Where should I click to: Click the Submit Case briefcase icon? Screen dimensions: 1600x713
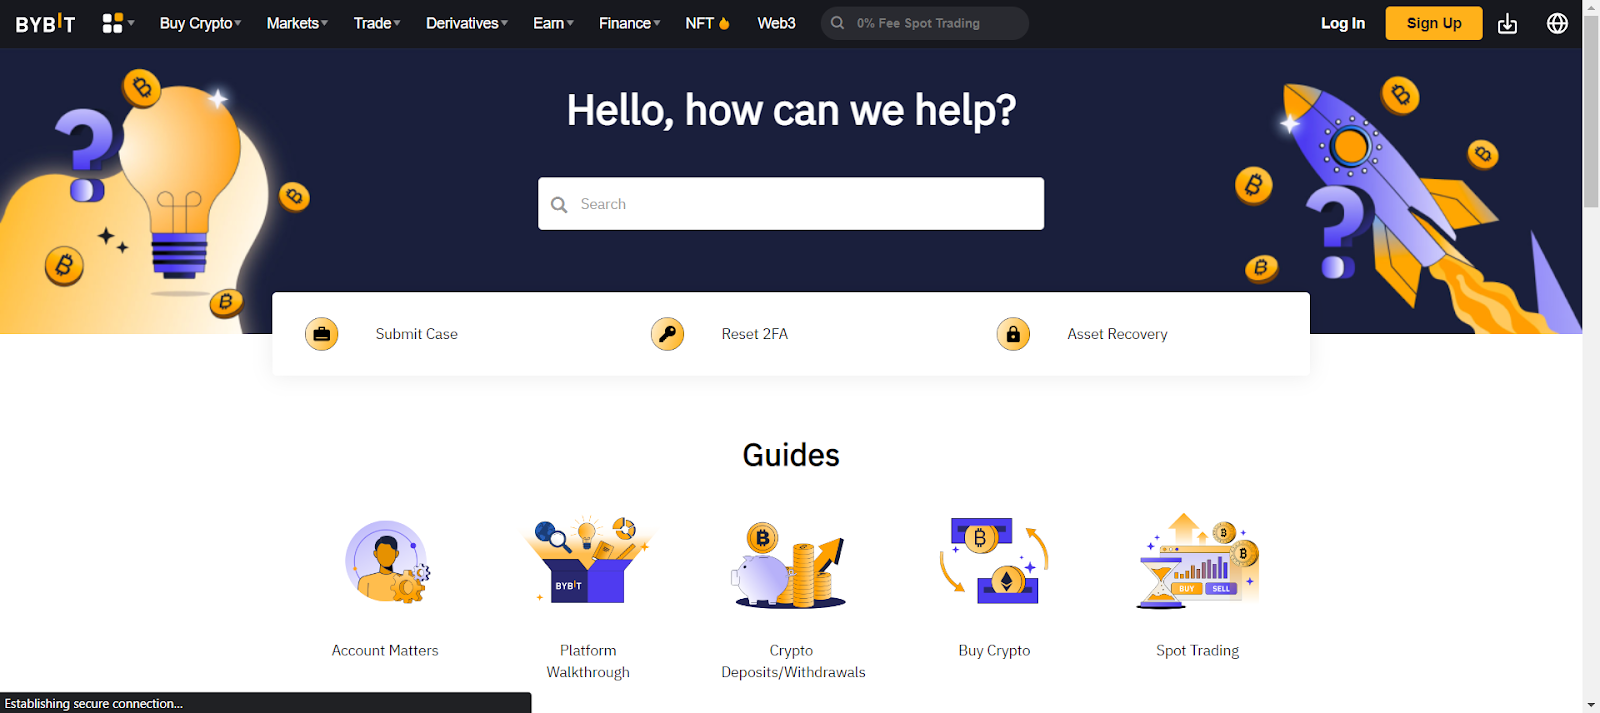[322, 334]
